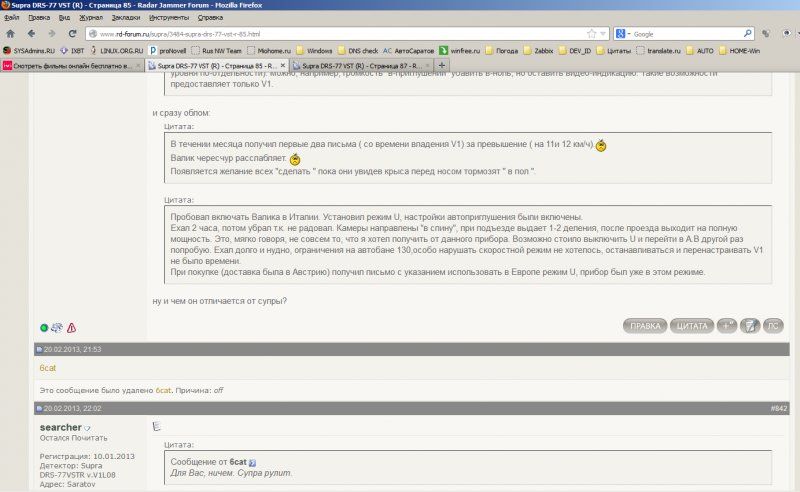The height and width of the screenshot is (492, 800).
Task: Switch to Supra DRS-77 Страница 87 tab
Action: pyautogui.click(x=360, y=65)
